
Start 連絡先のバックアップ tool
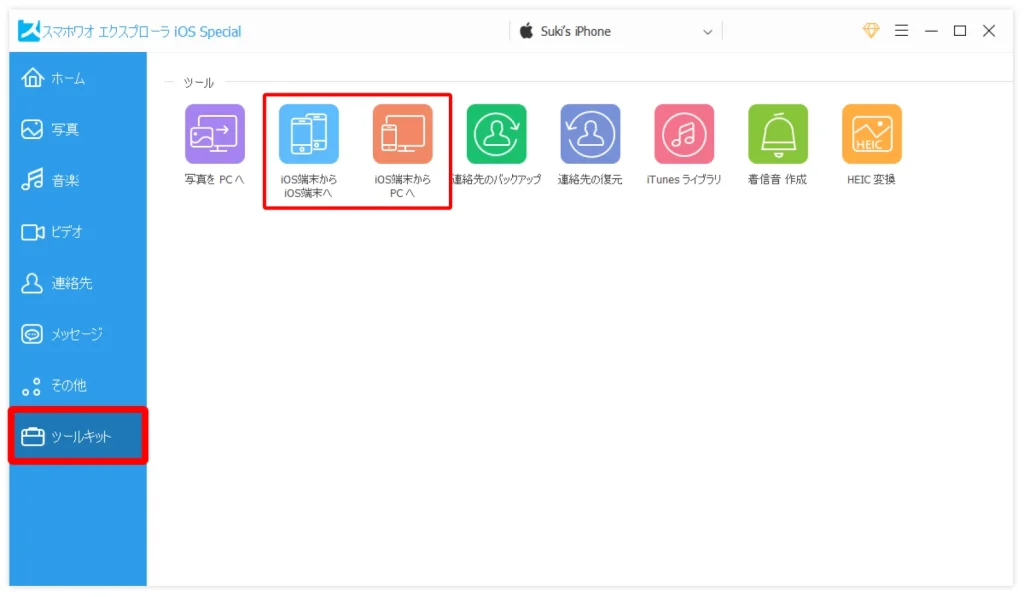click(x=496, y=134)
